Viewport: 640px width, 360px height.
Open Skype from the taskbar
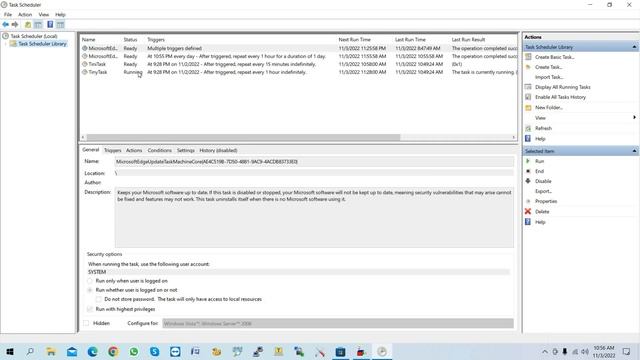(154, 351)
